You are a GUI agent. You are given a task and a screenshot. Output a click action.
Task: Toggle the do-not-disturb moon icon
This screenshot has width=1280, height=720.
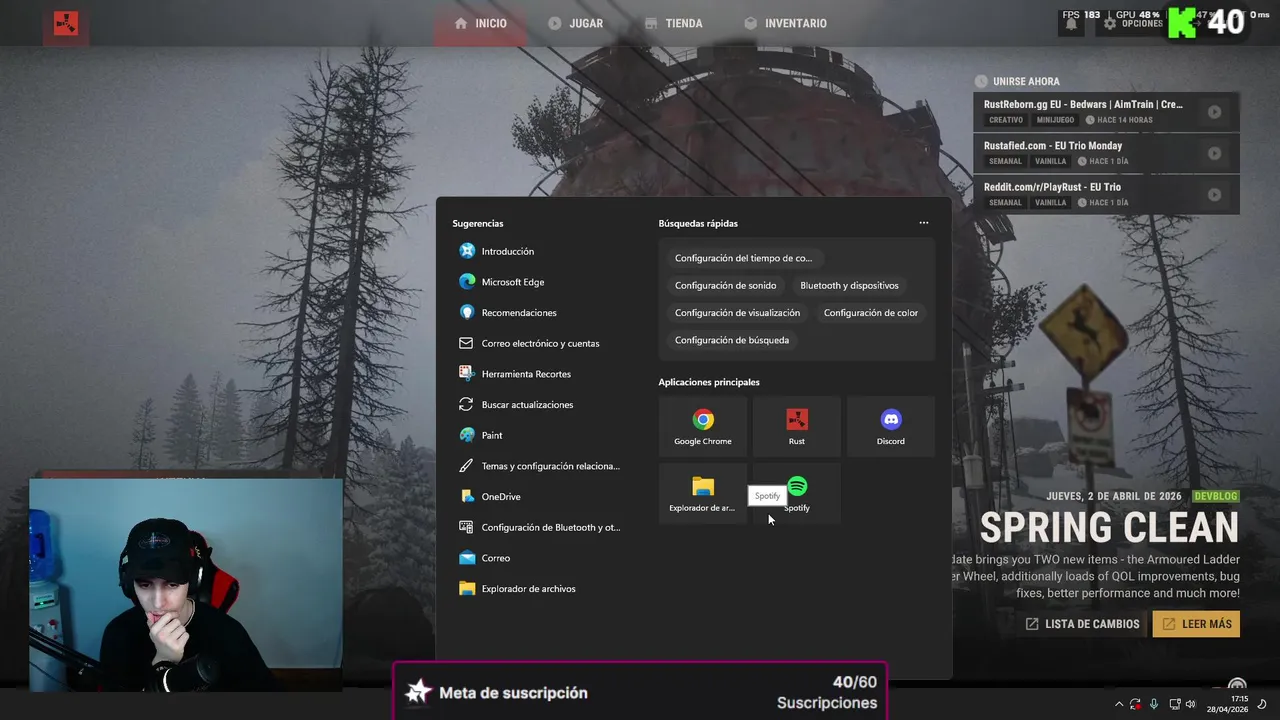coord(1262,704)
